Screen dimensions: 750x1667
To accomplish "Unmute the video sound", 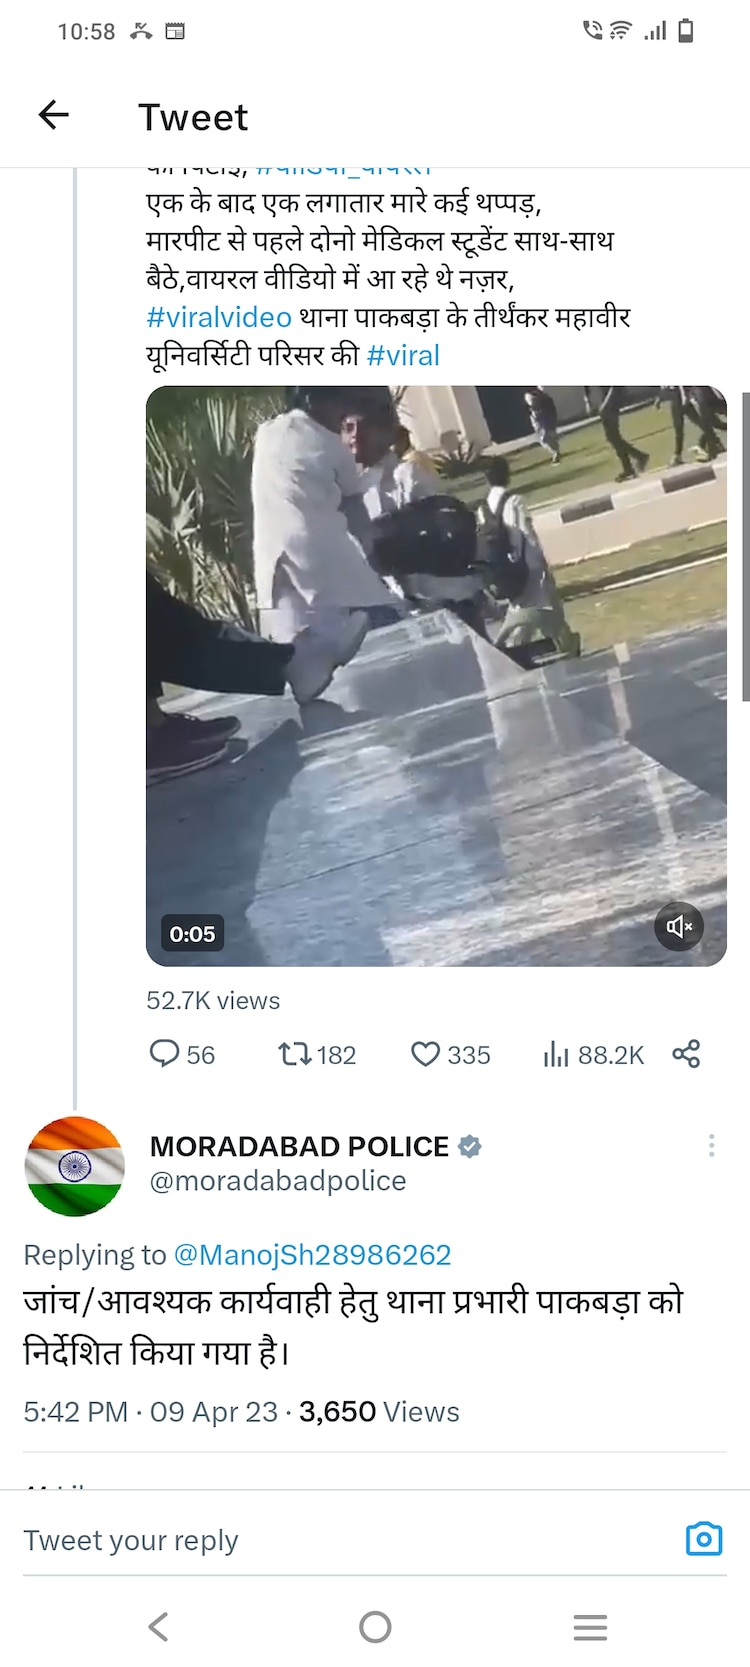I will [679, 927].
